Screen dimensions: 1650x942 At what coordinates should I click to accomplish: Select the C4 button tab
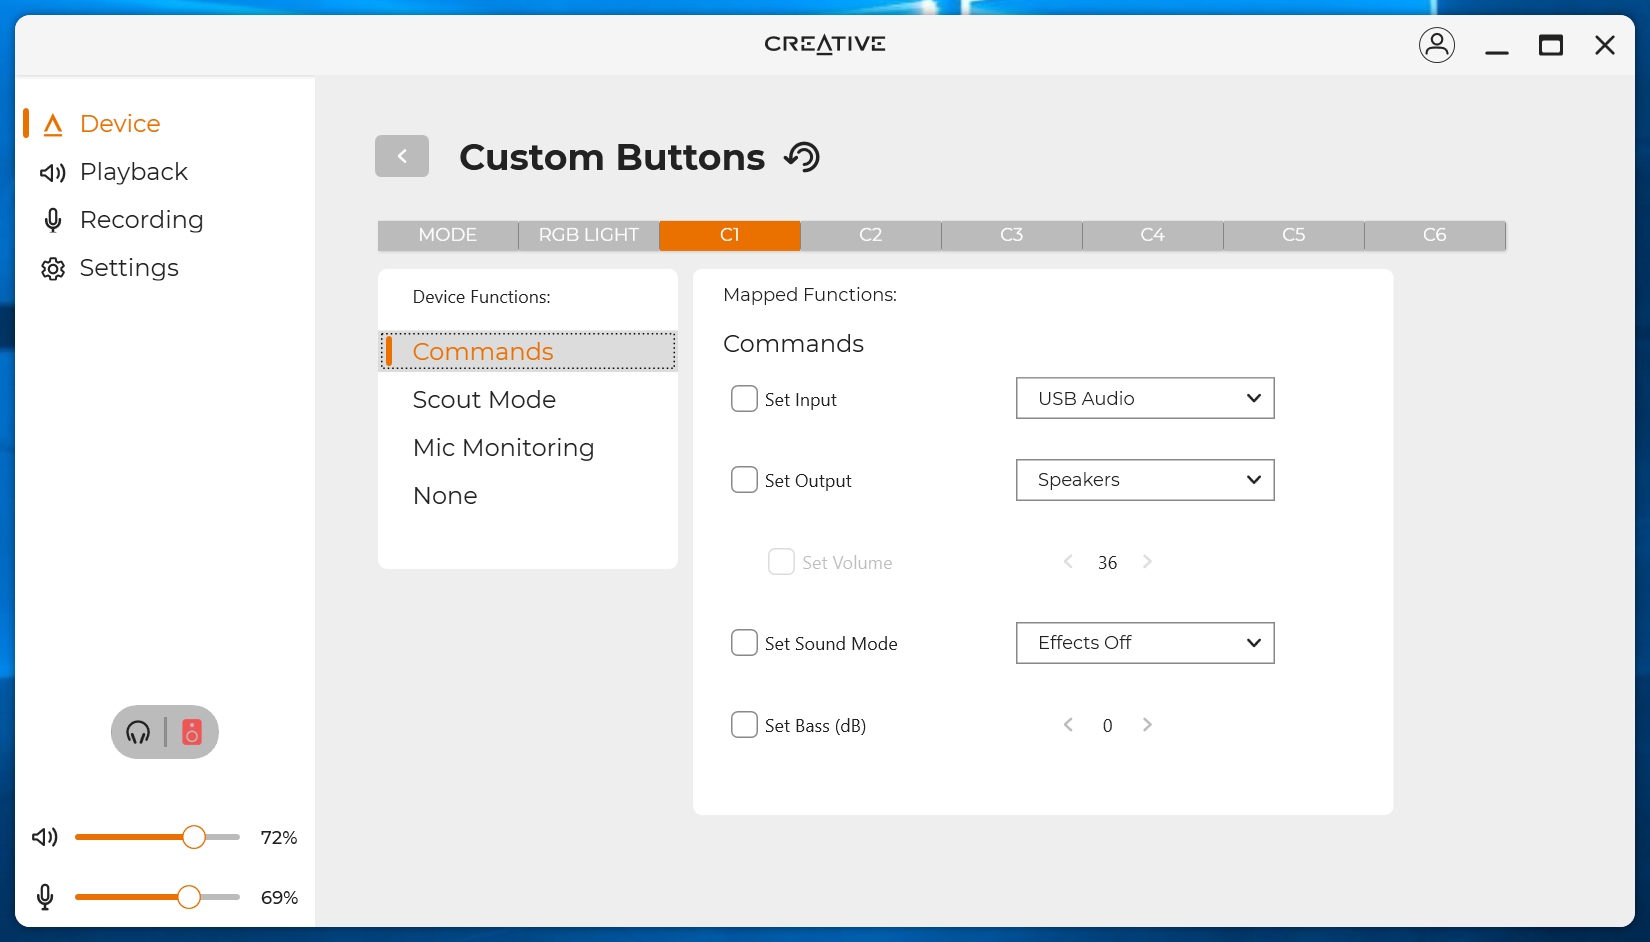pos(1152,235)
